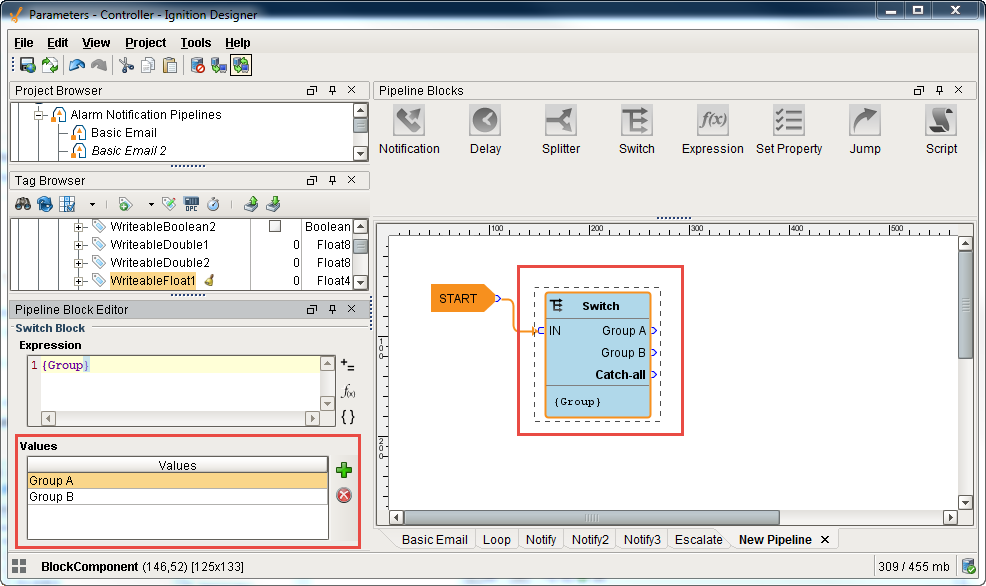Open the dropdown arrow next to grid icon
This screenshot has height=586, width=986.
(x=92, y=204)
